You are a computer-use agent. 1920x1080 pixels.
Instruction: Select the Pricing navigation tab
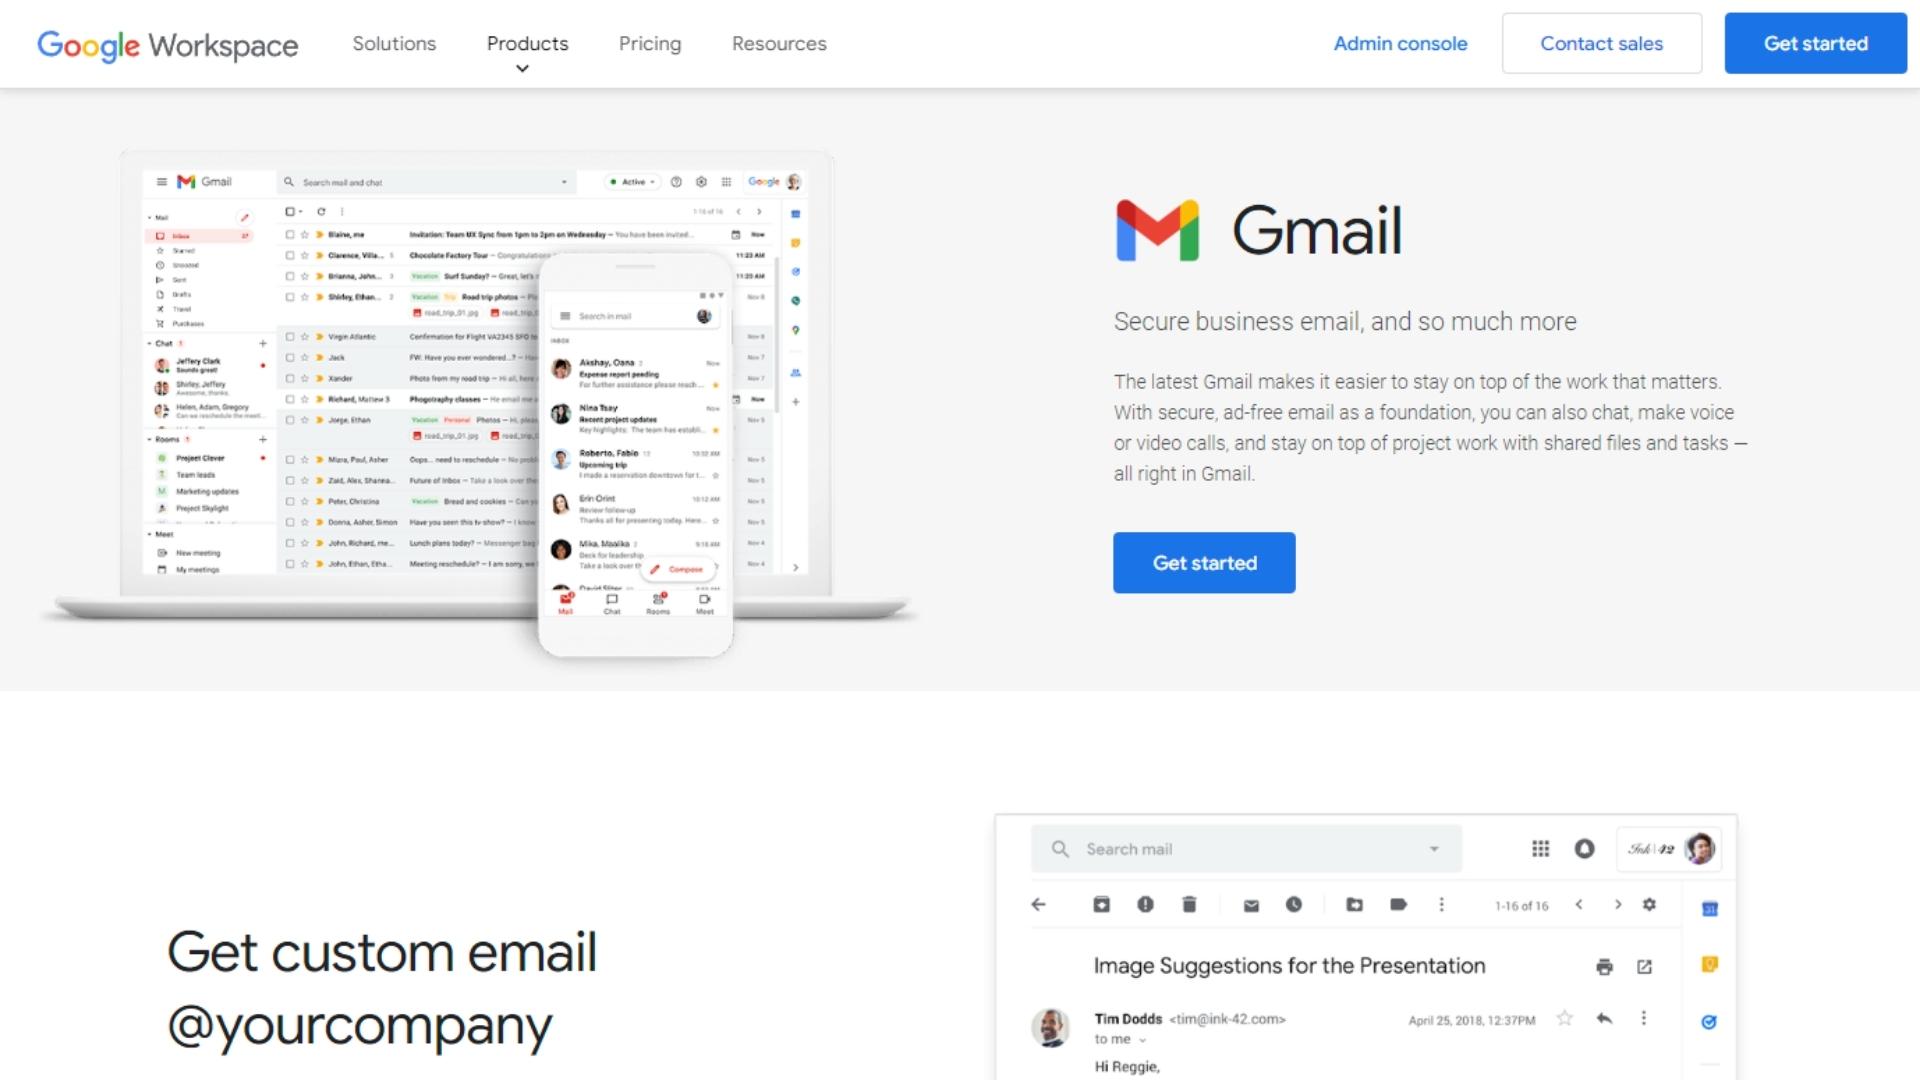(650, 44)
